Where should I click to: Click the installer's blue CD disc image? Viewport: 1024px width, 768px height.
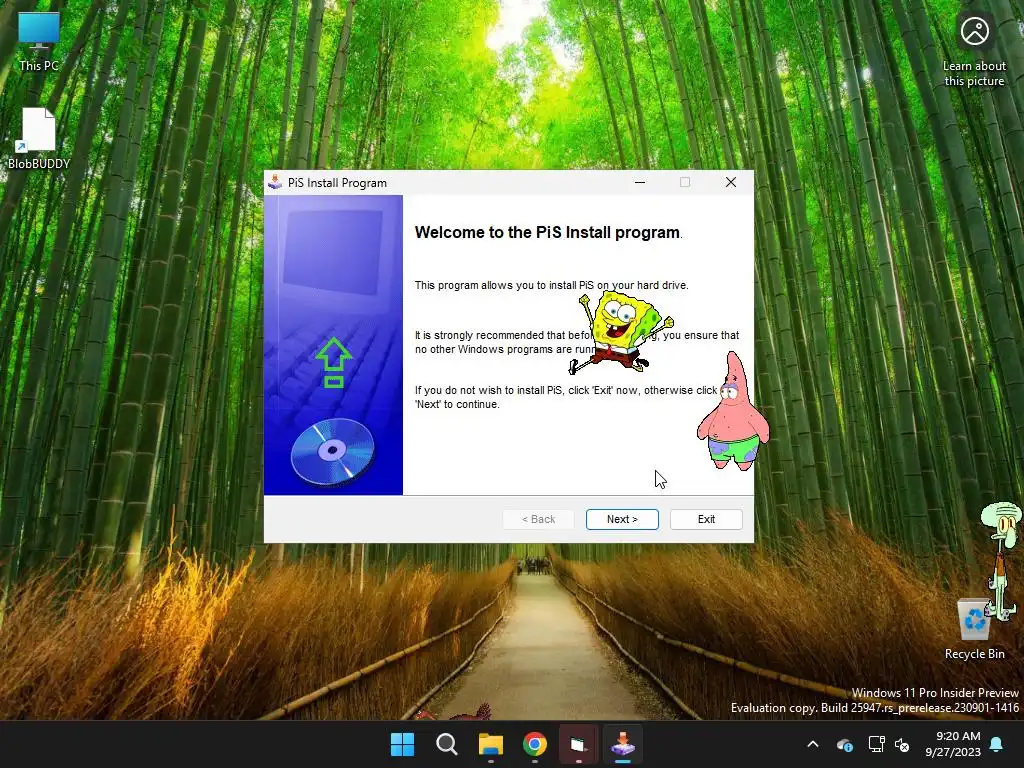332,452
